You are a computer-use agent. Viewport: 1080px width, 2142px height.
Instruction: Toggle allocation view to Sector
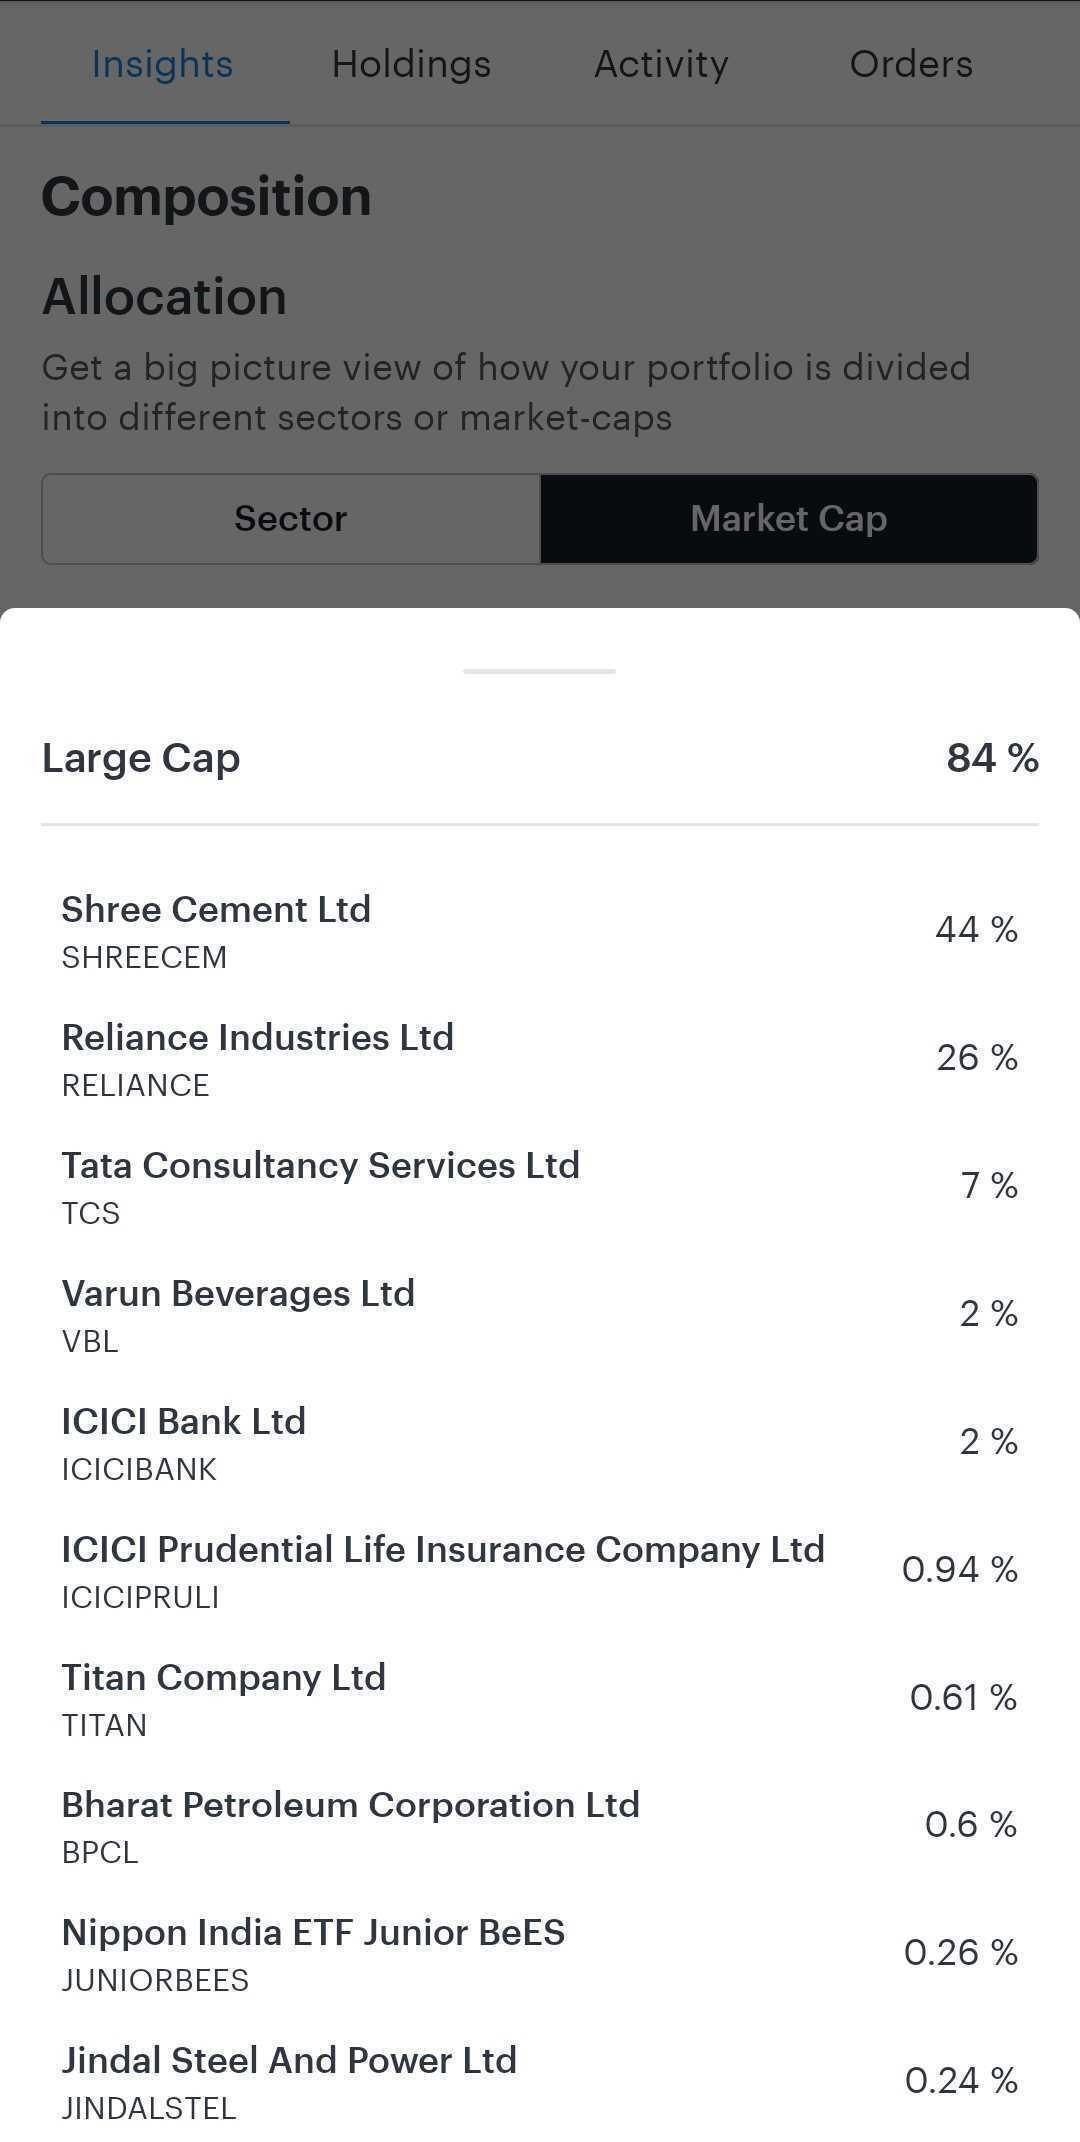[x=291, y=519]
